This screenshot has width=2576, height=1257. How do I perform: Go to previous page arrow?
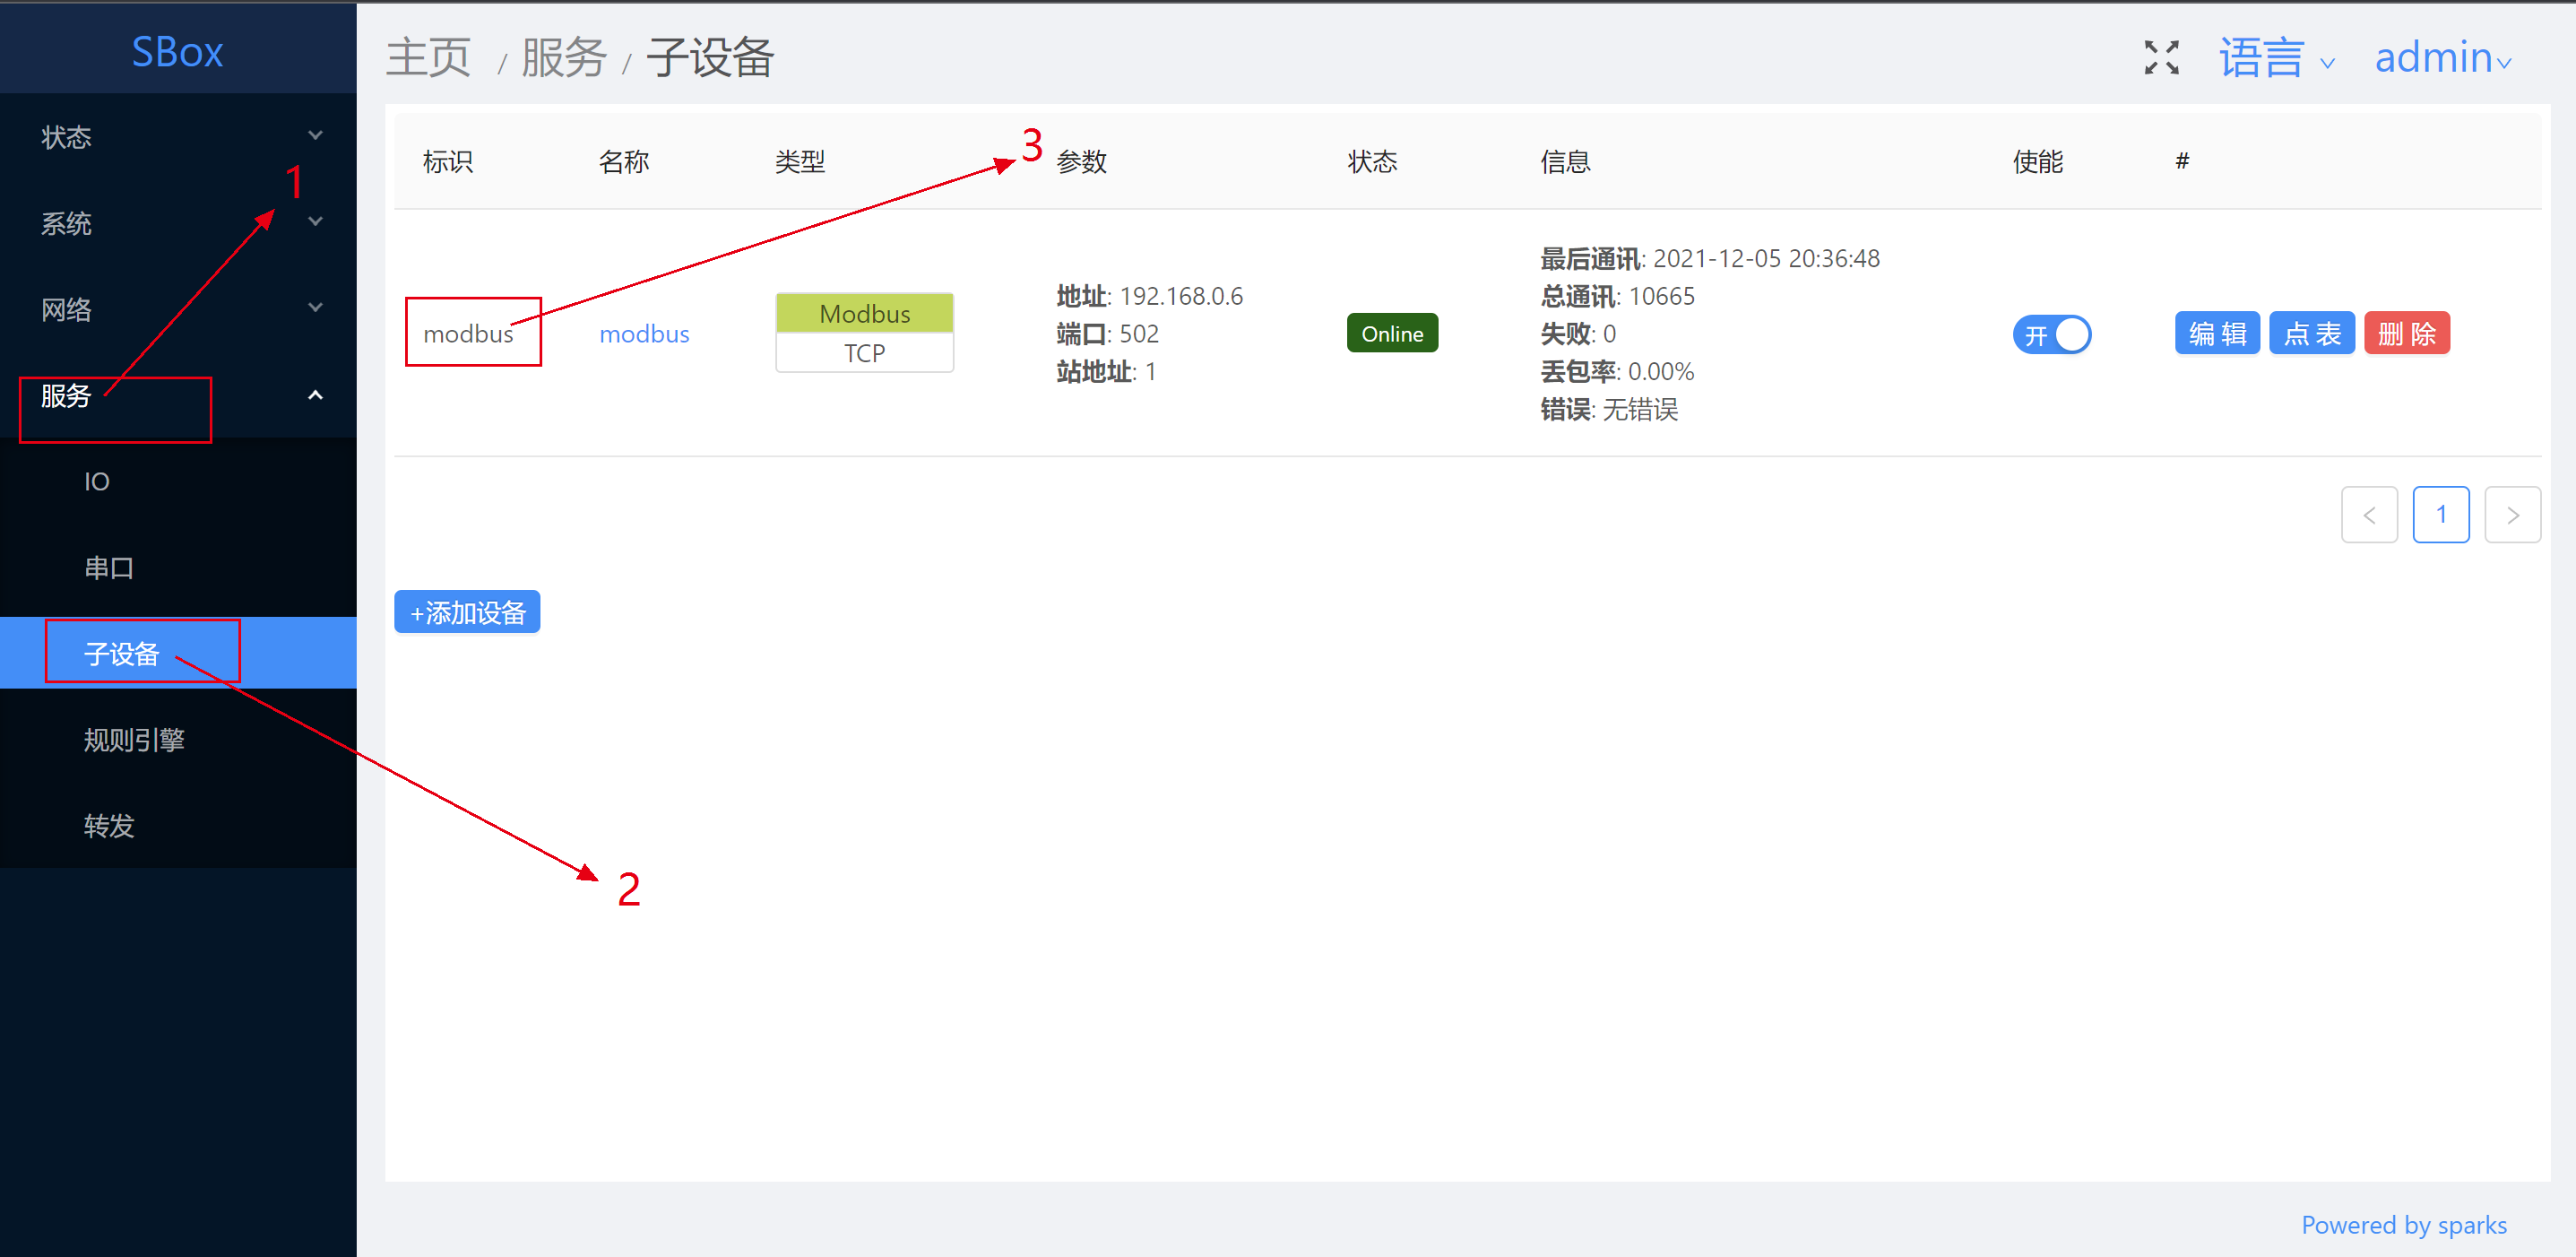2368,515
